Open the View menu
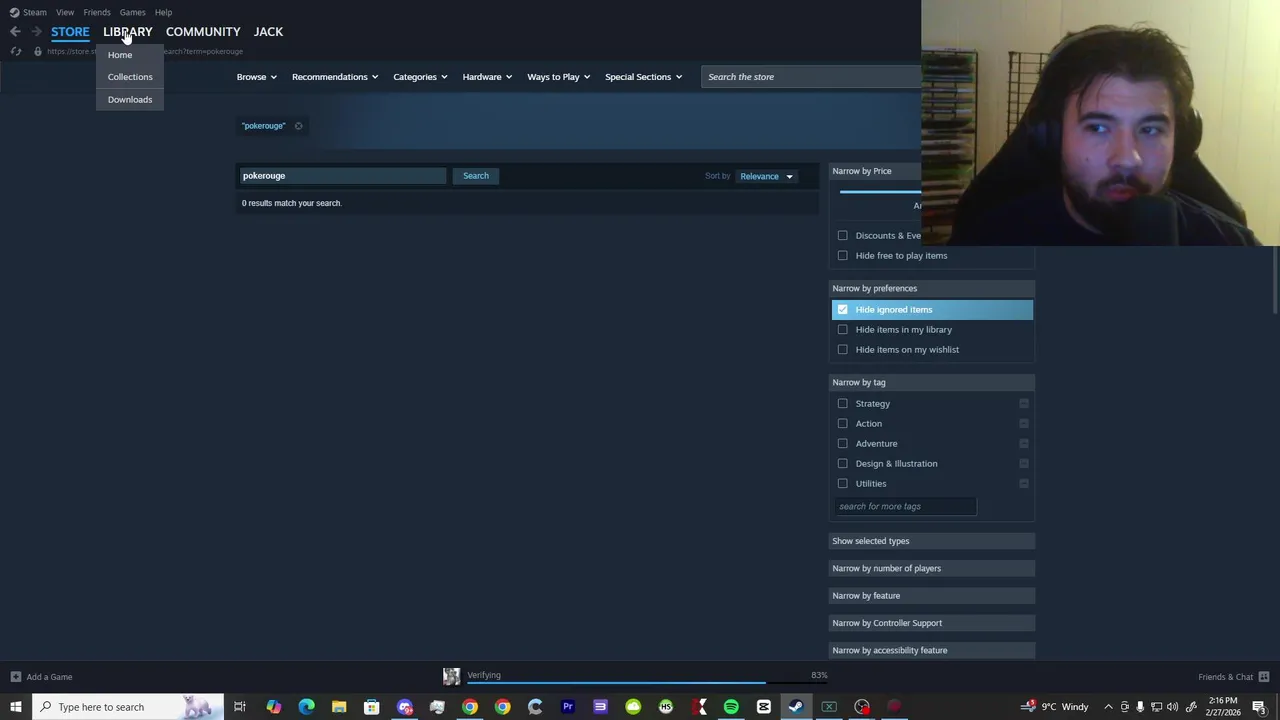The height and width of the screenshot is (720, 1280). 65,12
